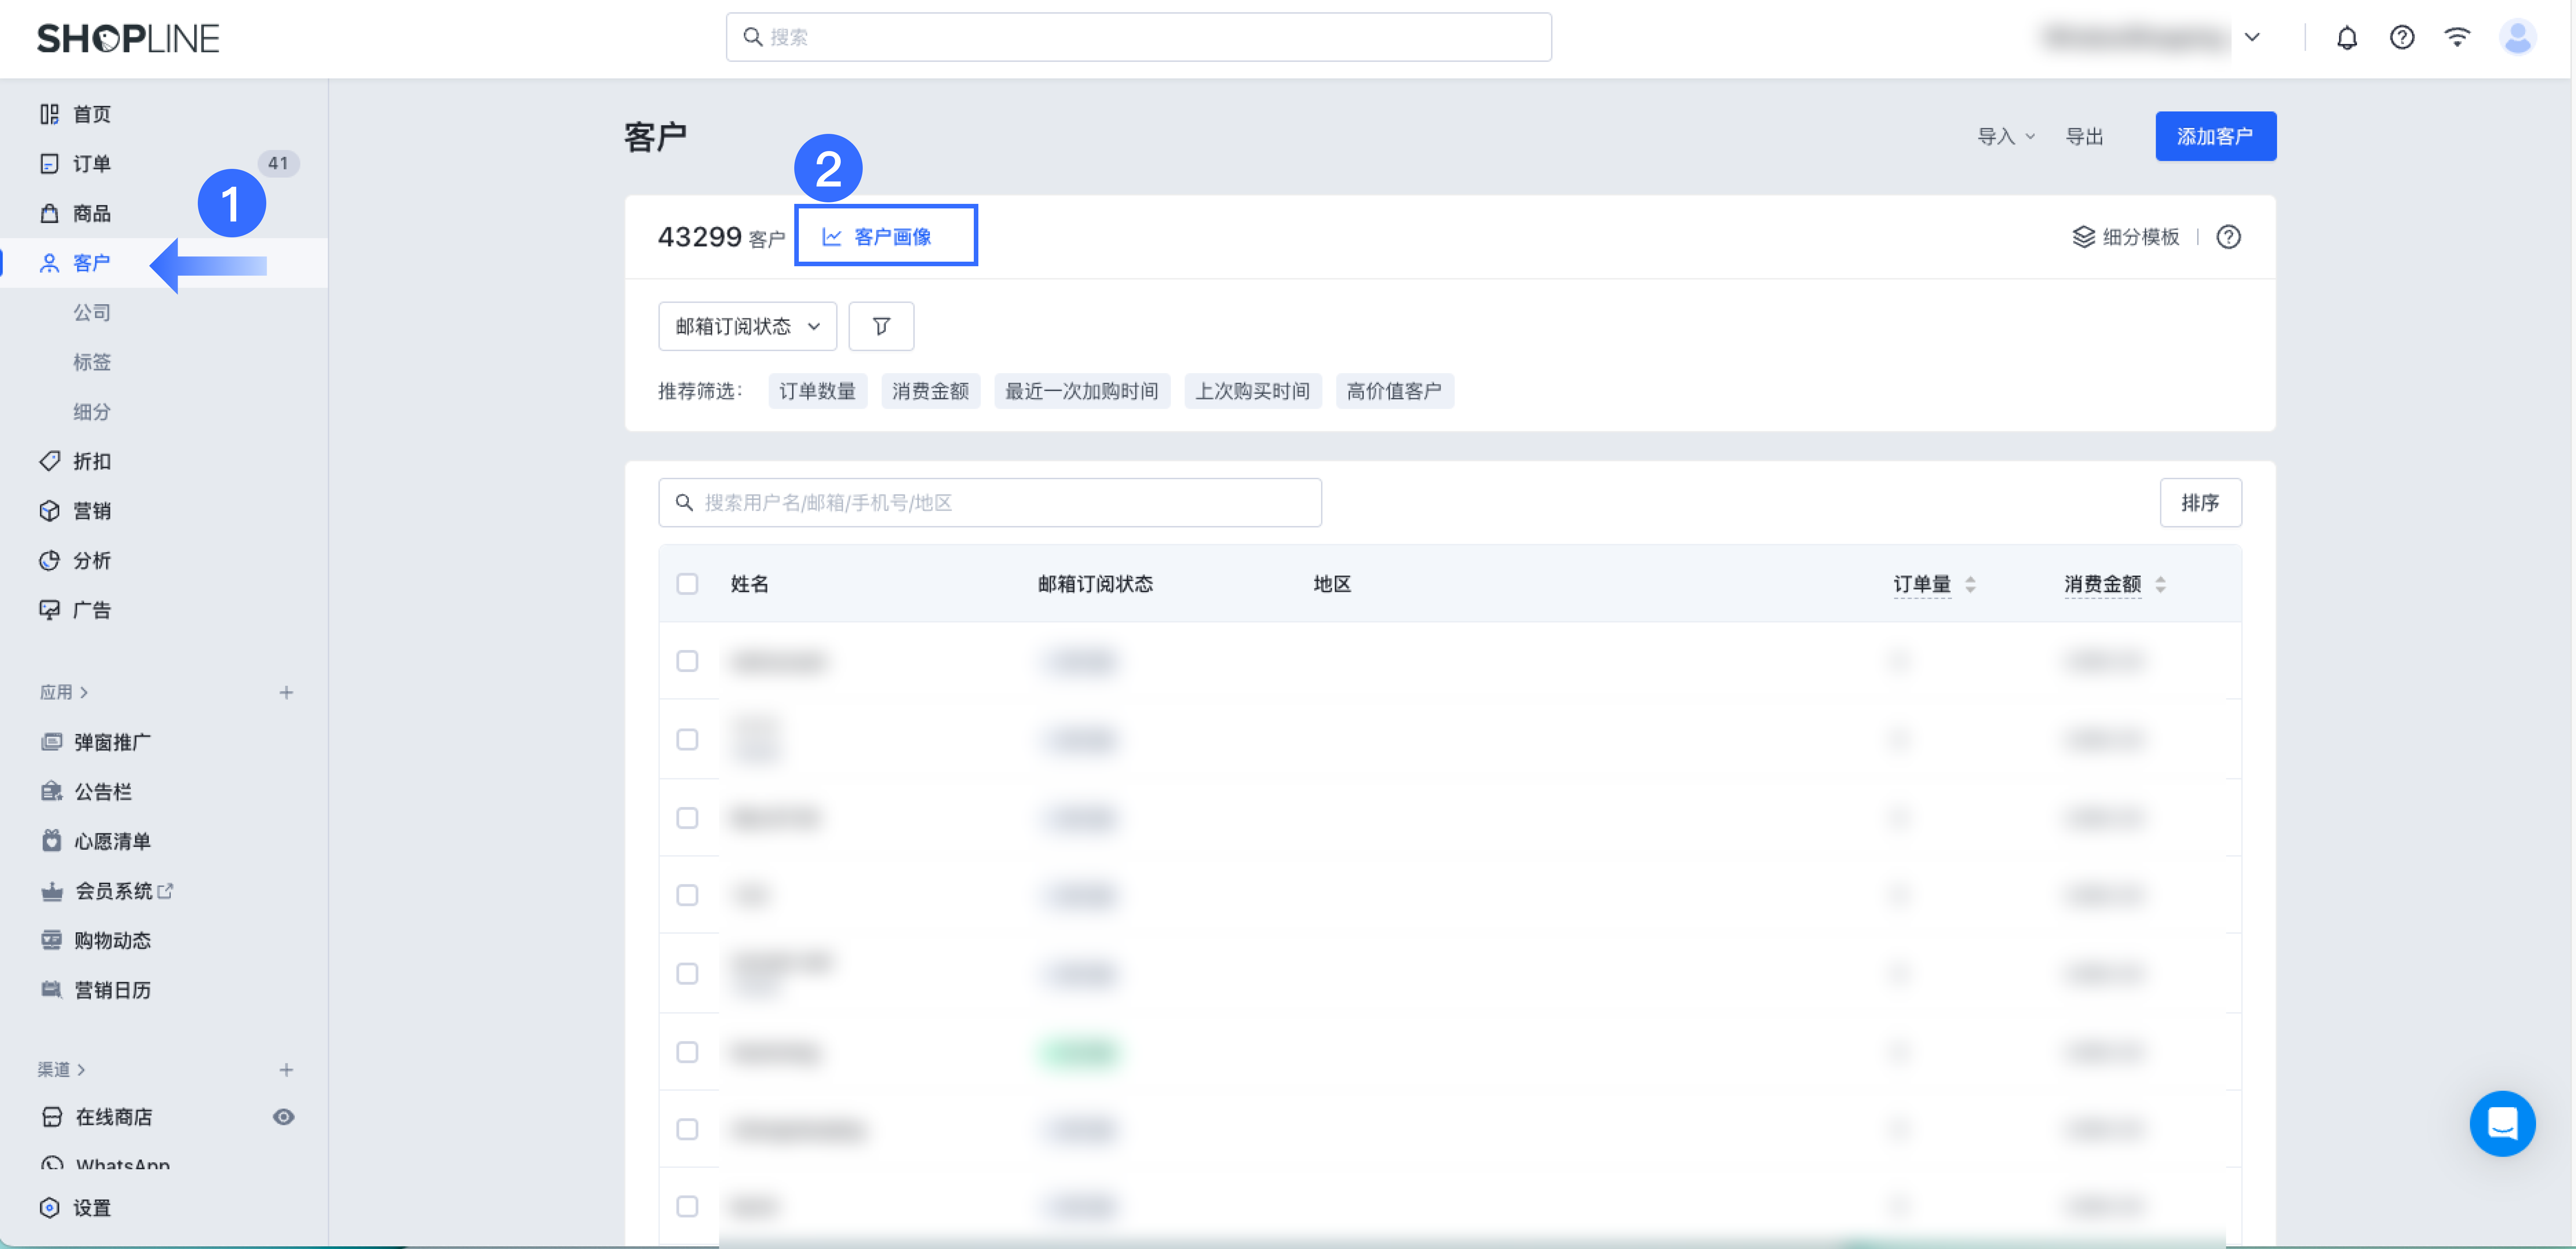This screenshot has height=1249, width=2576.
Task: Focus the top global 搜索 field
Action: [1138, 37]
